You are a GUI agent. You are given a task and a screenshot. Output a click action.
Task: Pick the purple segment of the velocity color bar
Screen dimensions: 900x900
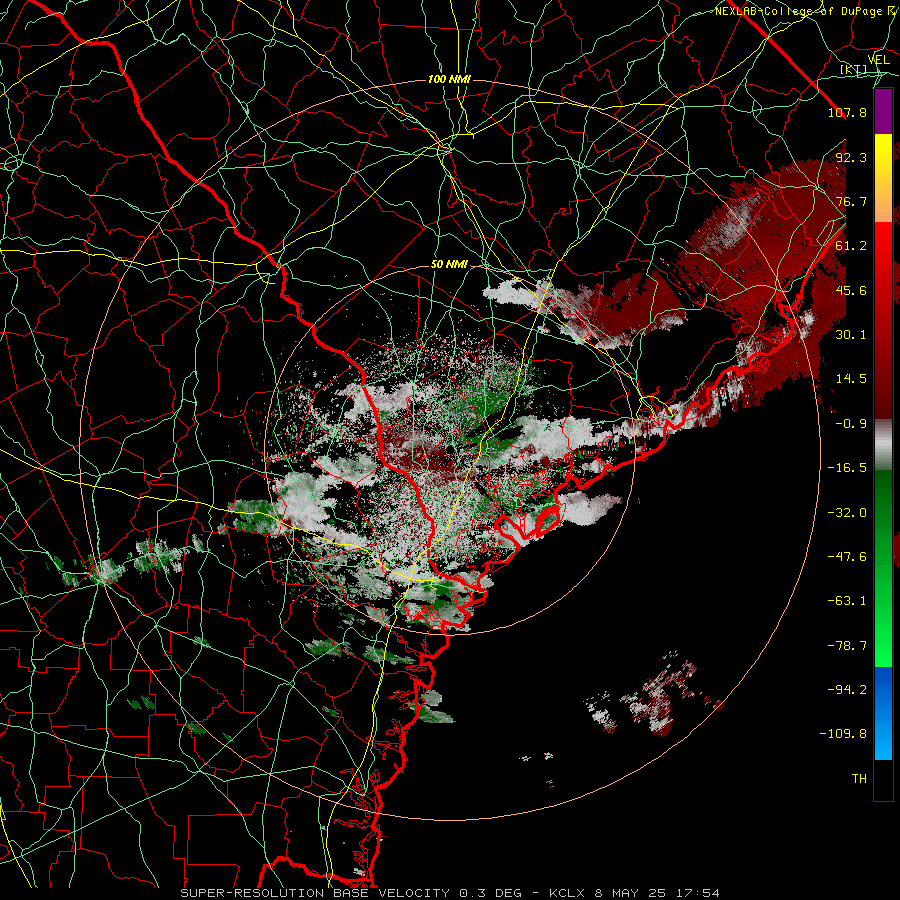883,111
